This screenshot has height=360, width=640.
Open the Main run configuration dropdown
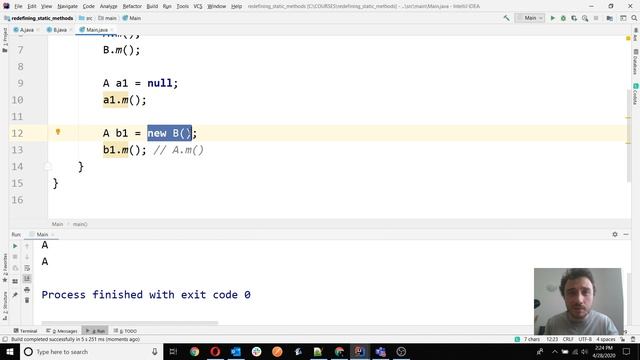pos(530,18)
